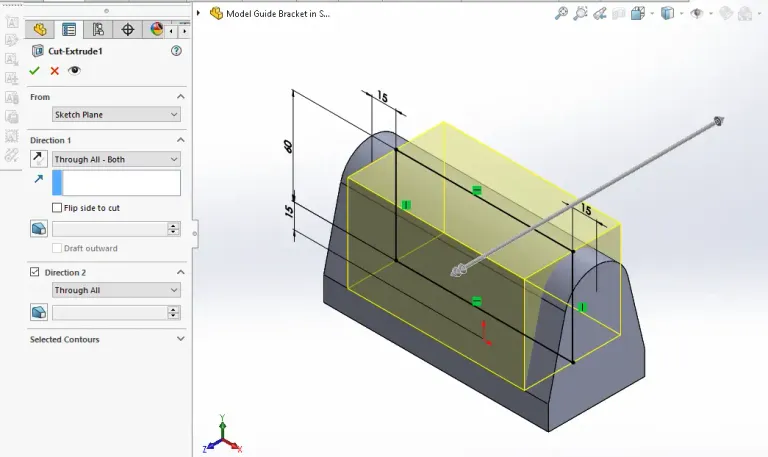Image resolution: width=768 pixels, height=457 pixels.
Task: Open Through All - Both end condition dropdown
Action: (x=116, y=159)
